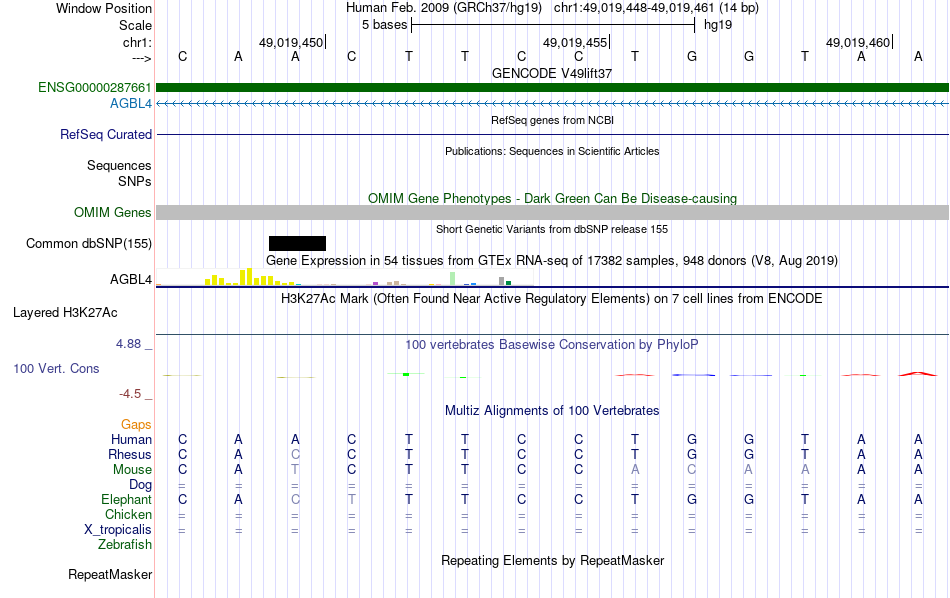The height and width of the screenshot is (598, 950).
Task: Click the chr1: ruler label
Action: pyautogui.click(x=137, y=42)
